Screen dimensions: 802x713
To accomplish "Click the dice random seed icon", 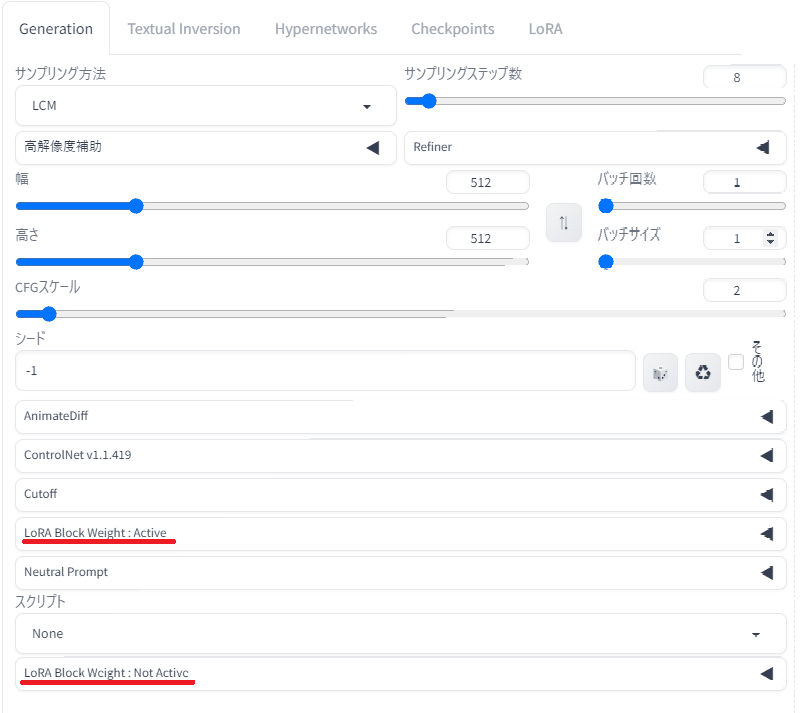I will [x=660, y=373].
